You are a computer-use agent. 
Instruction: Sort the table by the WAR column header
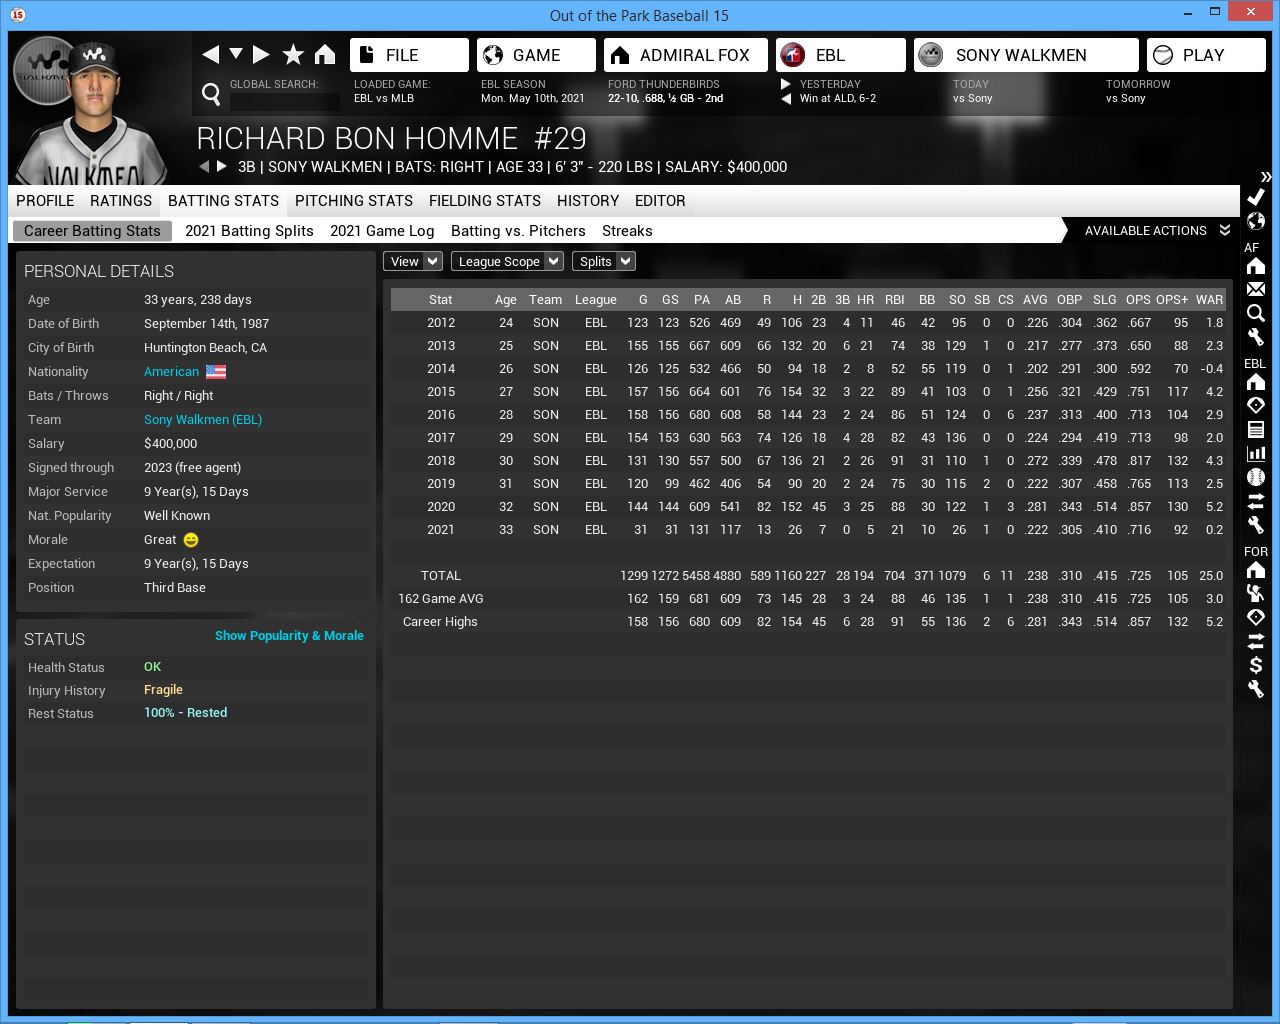1209,300
